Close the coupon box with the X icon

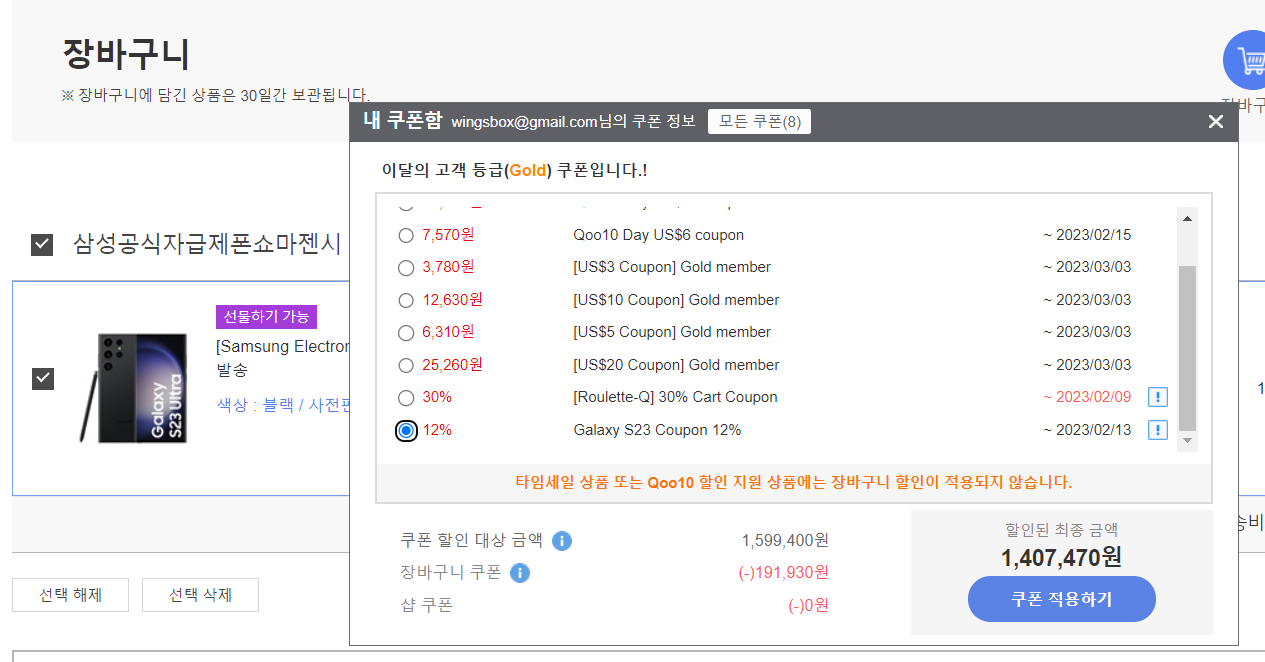(1216, 122)
